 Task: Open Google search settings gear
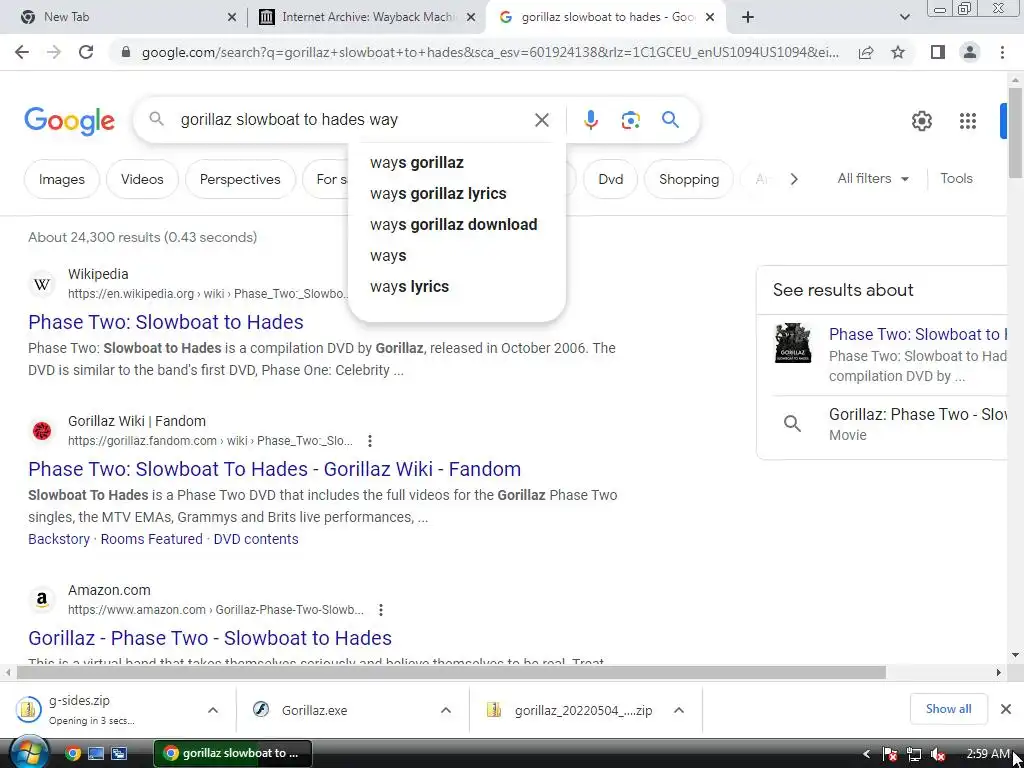point(921,121)
